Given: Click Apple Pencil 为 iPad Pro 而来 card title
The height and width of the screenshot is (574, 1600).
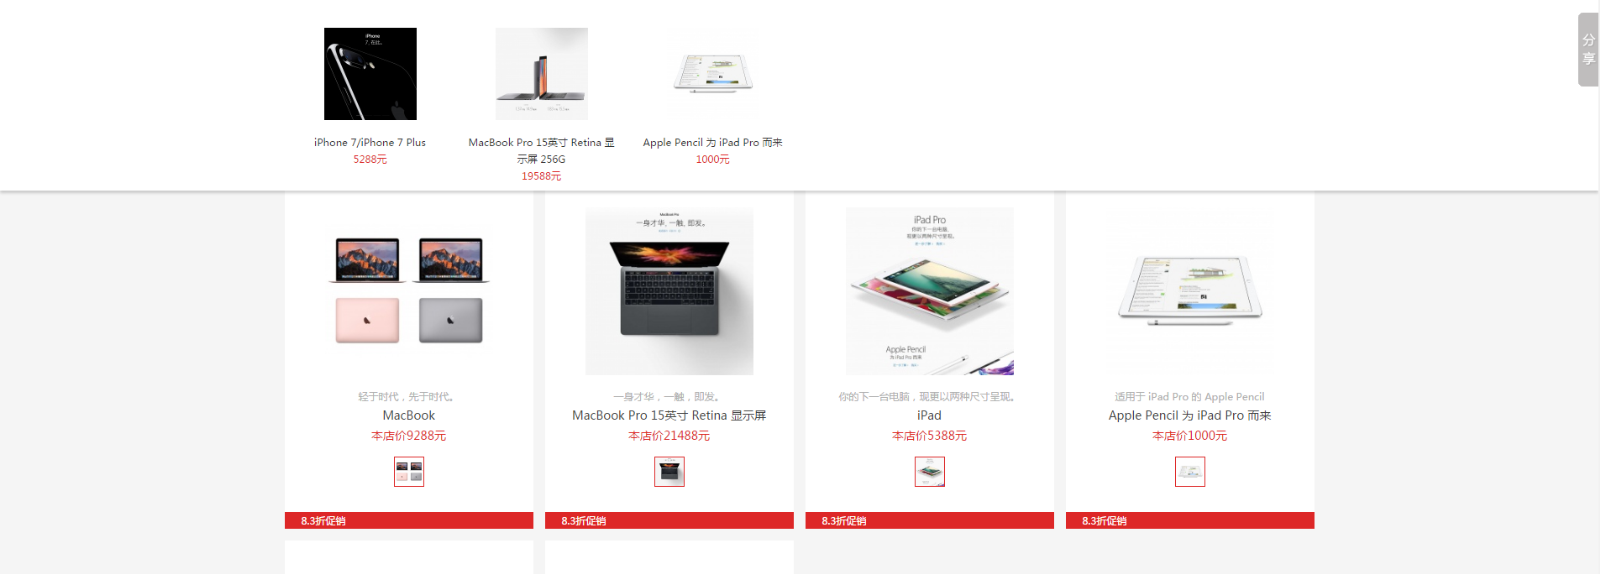Looking at the screenshot, I should (x=1190, y=415).
